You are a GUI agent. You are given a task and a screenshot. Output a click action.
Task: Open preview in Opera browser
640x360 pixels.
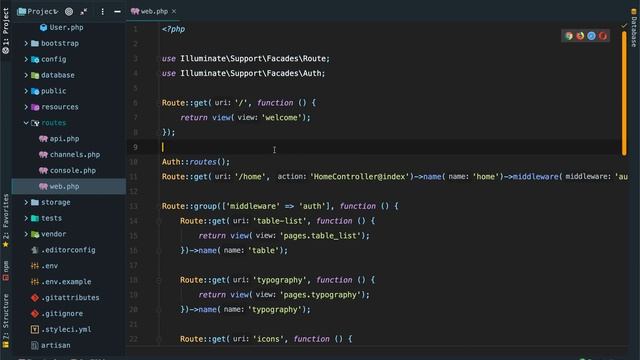tap(603, 36)
